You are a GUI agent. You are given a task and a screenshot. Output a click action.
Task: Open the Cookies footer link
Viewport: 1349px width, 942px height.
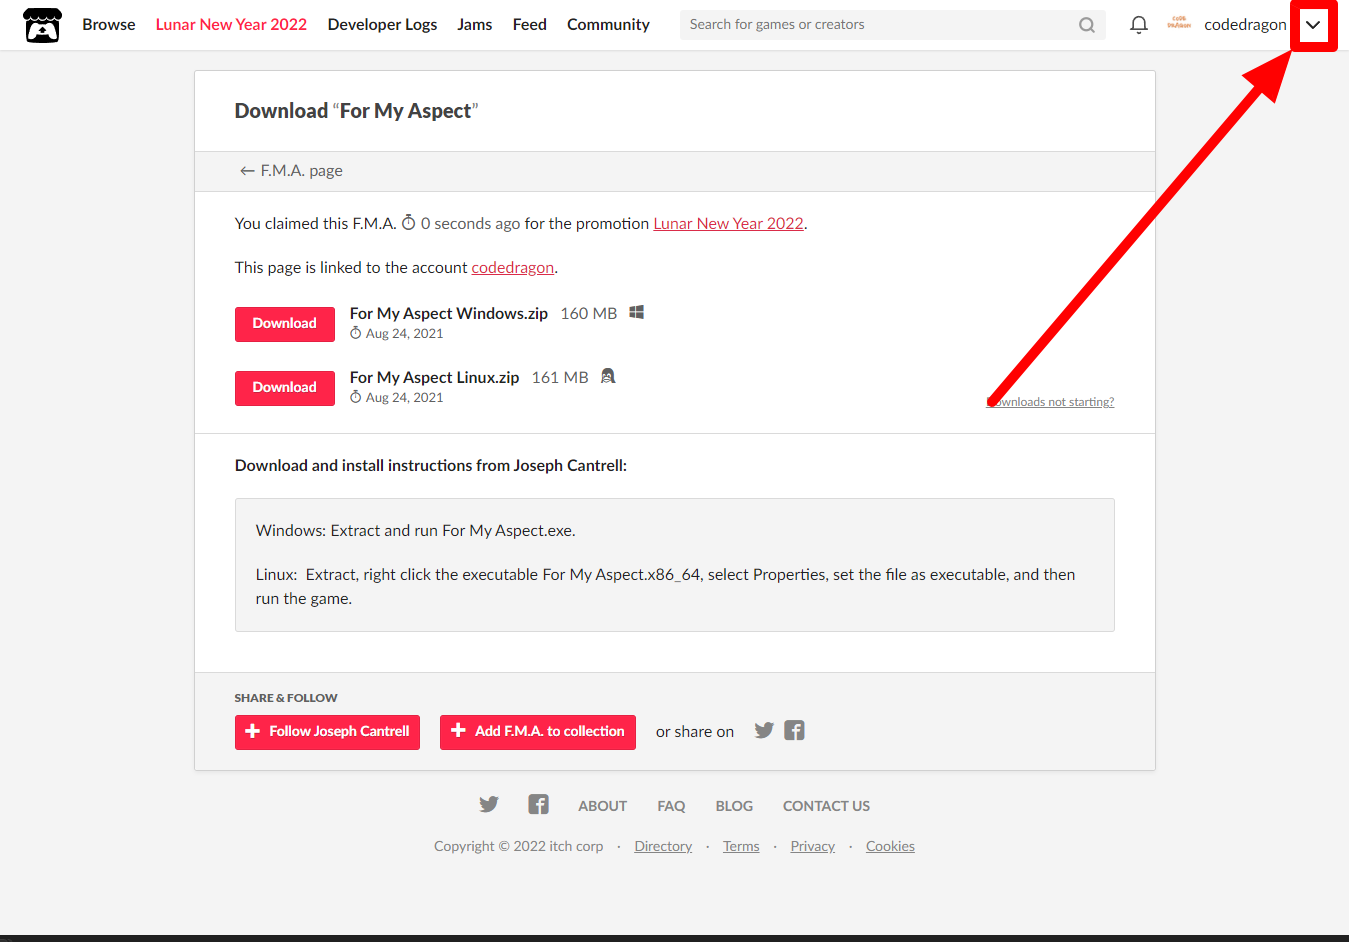click(x=890, y=847)
